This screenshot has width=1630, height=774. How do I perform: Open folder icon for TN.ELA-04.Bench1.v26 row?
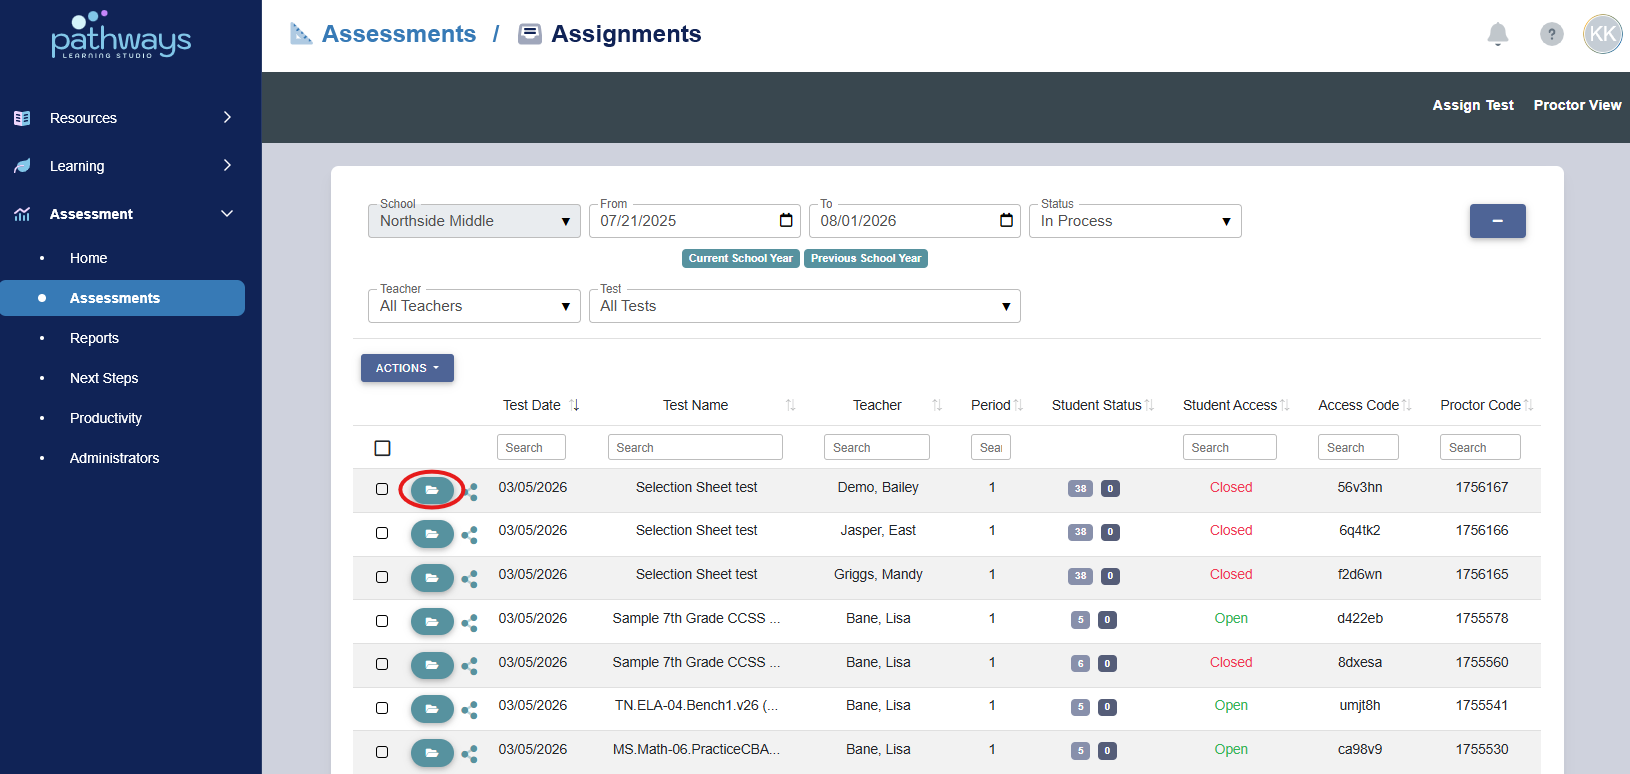[x=432, y=709]
